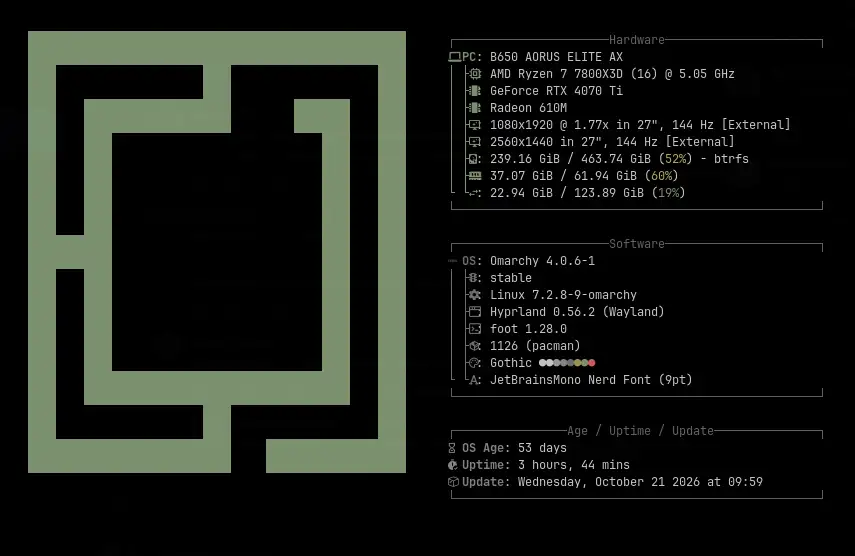Click the swap icon beside 22.94 GiB
This screenshot has width=855, height=556.
tap(475, 193)
